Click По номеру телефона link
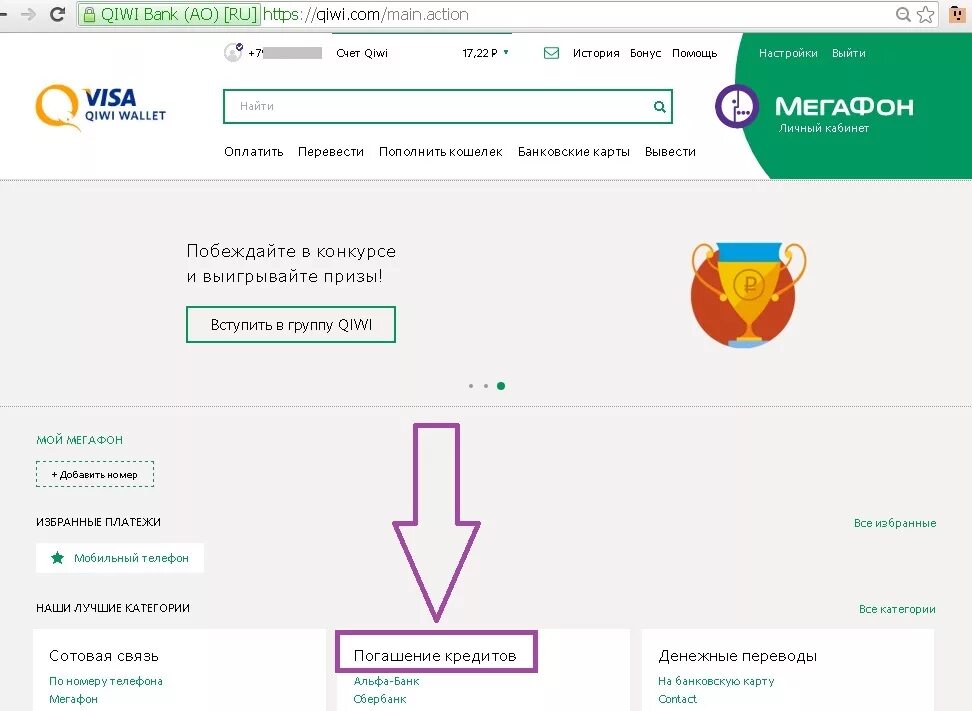This screenshot has height=711, width=972. [x=105, y=681]
